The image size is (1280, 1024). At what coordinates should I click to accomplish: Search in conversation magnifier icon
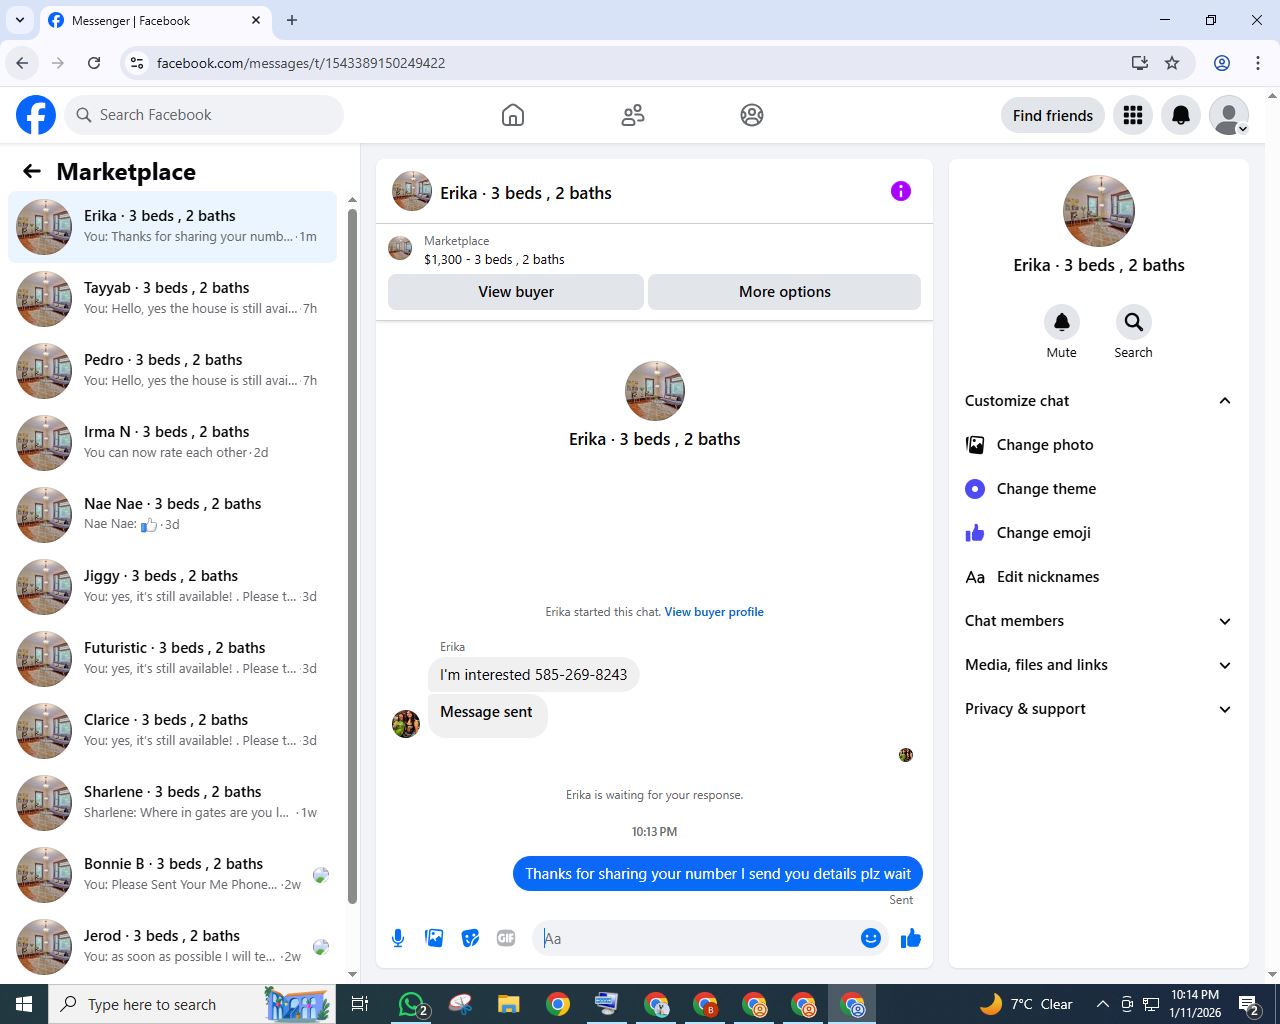click(1133, 322)
